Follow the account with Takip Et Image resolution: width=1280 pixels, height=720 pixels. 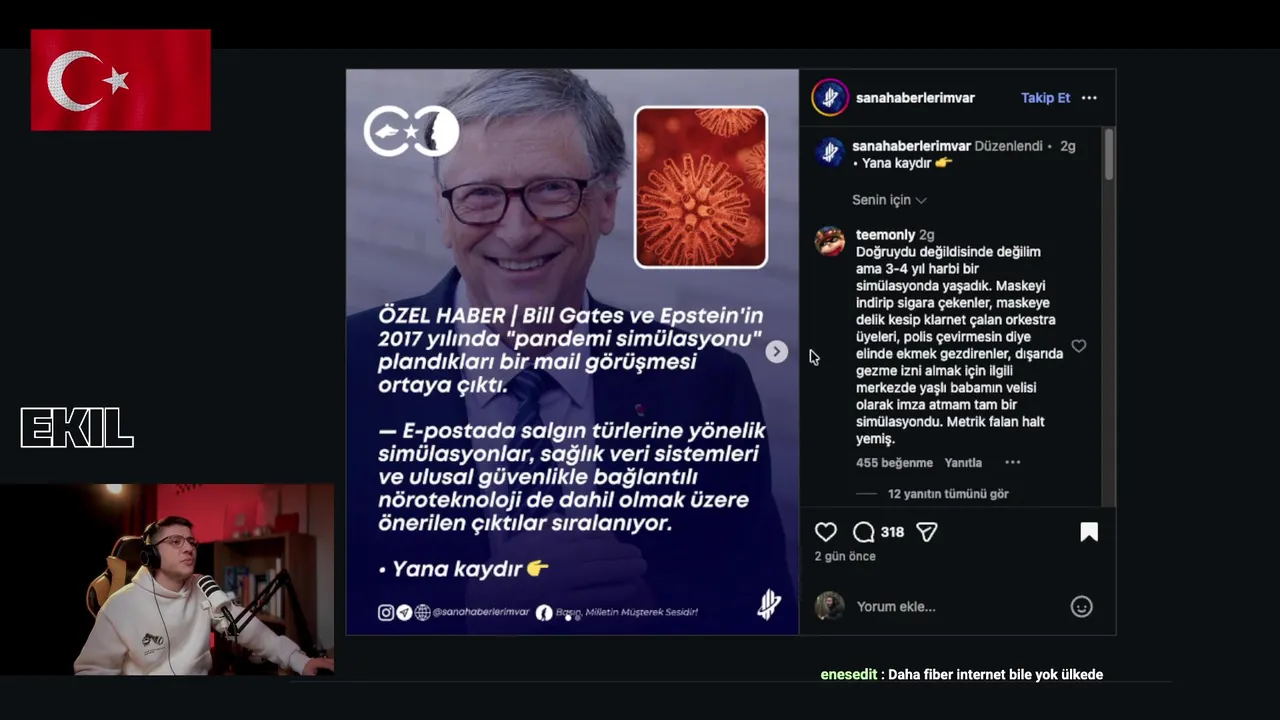1045,98
